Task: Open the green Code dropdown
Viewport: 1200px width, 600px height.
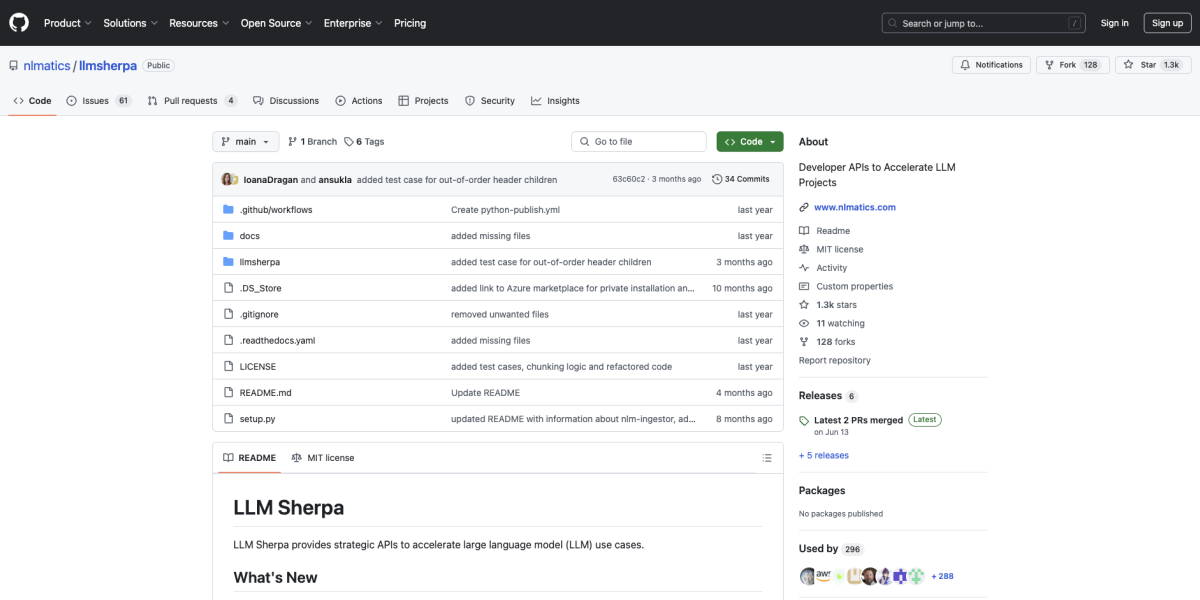Action: [x=749, y=142]
